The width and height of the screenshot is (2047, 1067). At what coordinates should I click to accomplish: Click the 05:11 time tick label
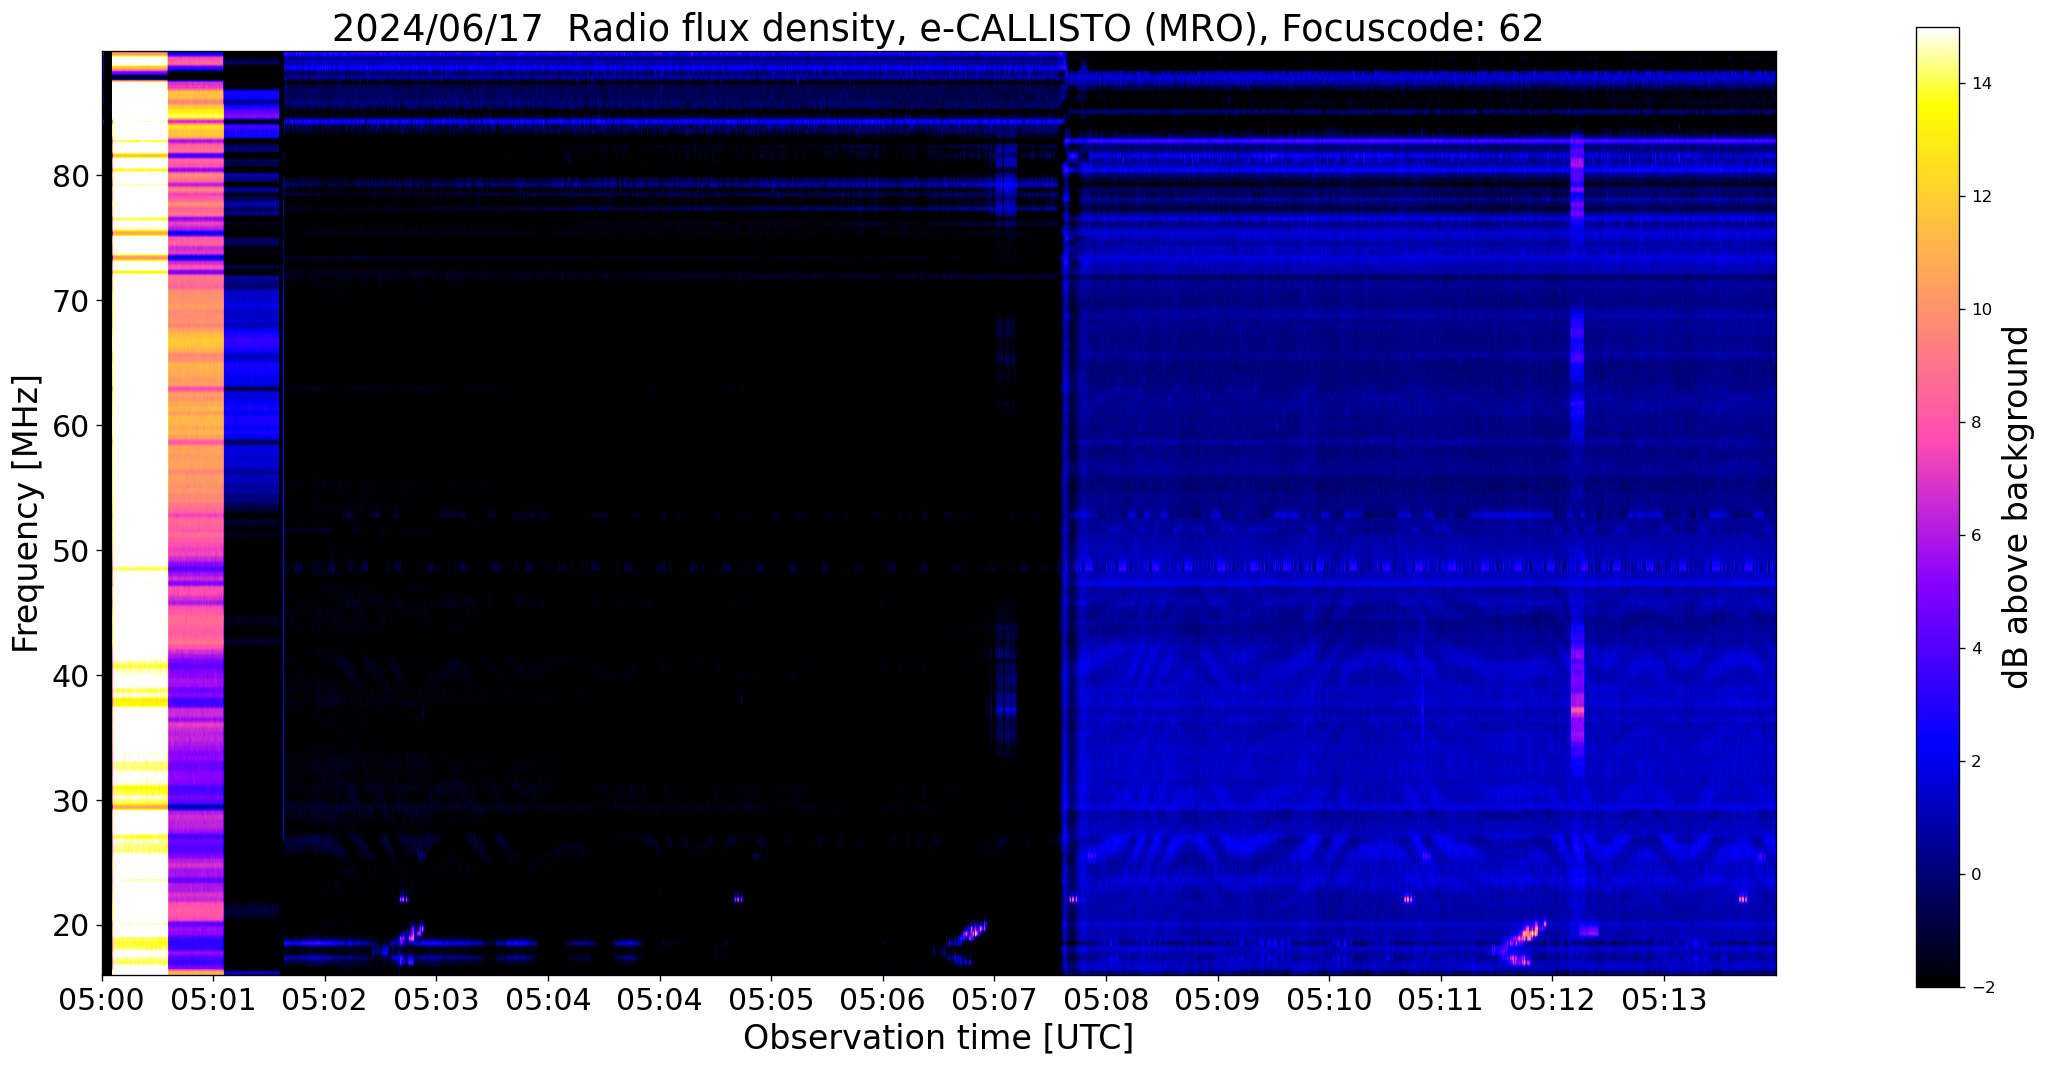[1441, 1000]
